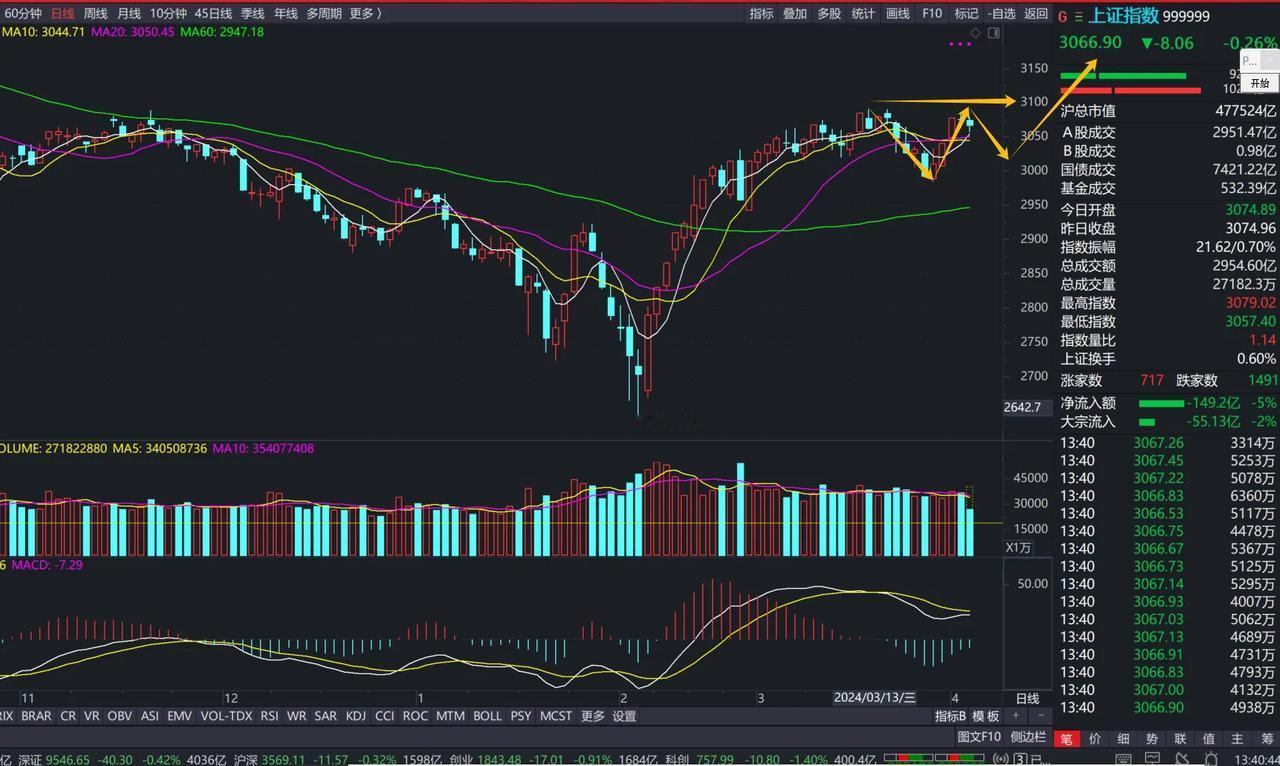The width and height of the screenshot is (1280, 766).
Task: Select the ROC indicator
Action: pyautogui.click(x=416, y=716)
